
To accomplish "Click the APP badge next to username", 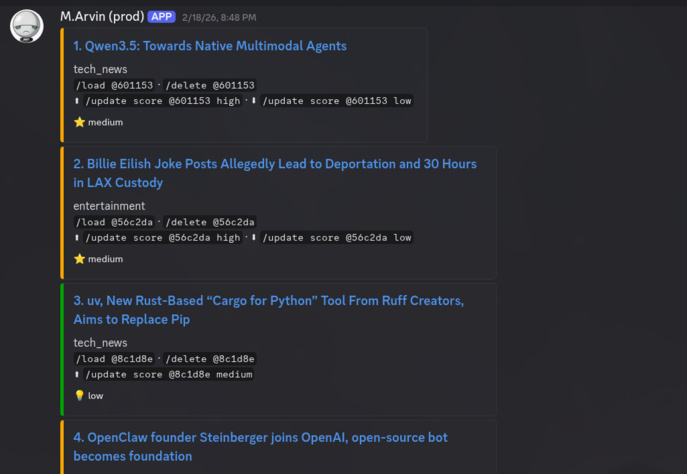I will (161, 17).
